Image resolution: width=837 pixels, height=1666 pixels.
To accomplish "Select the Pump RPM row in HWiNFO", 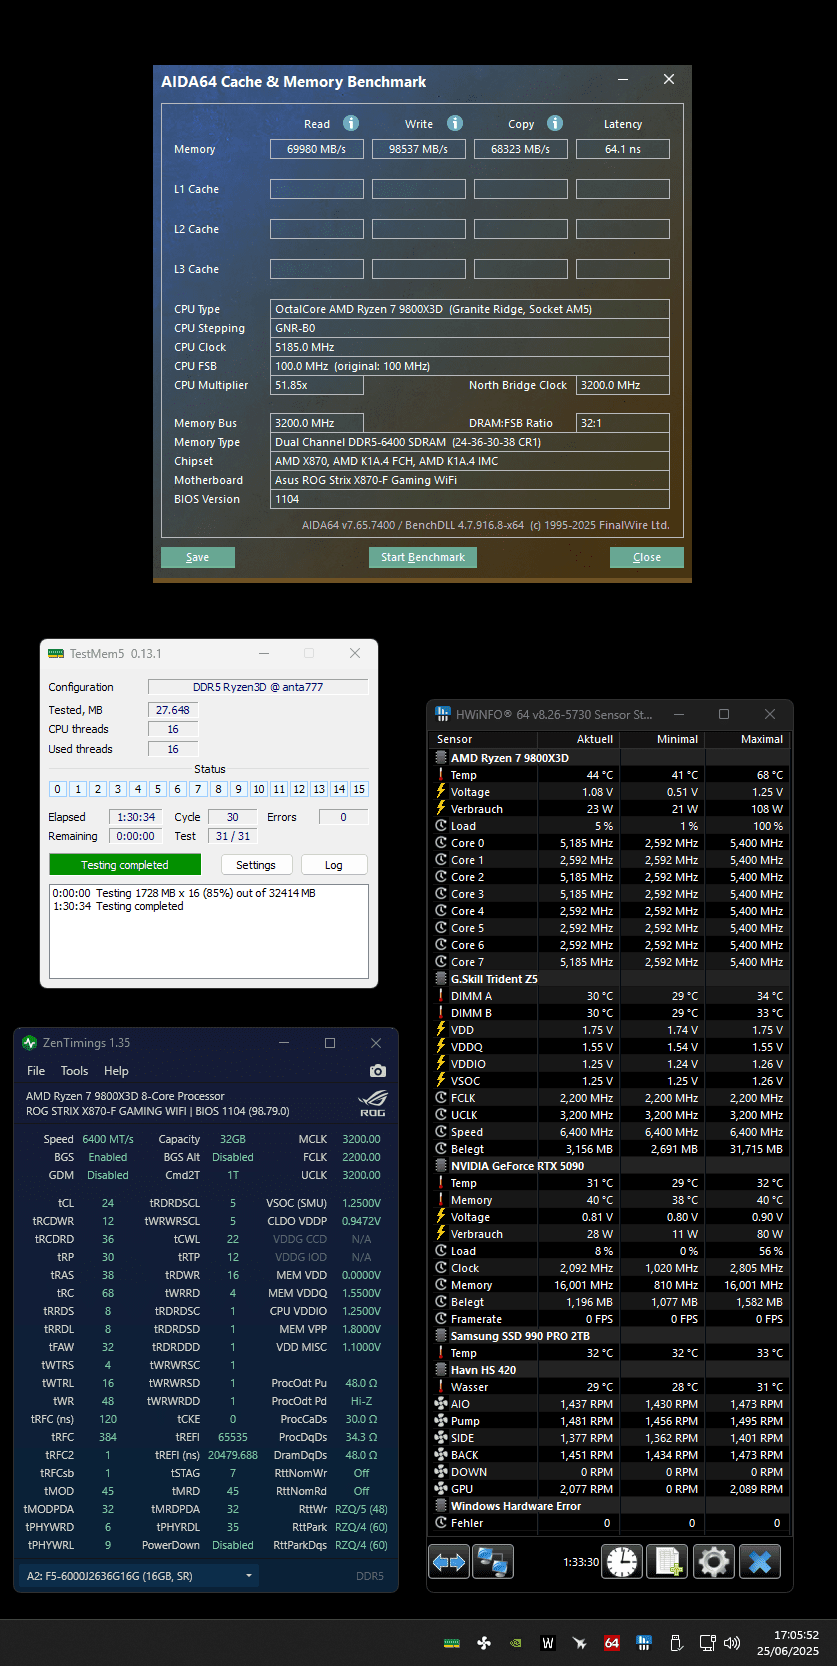I will tap(609, 1420).
